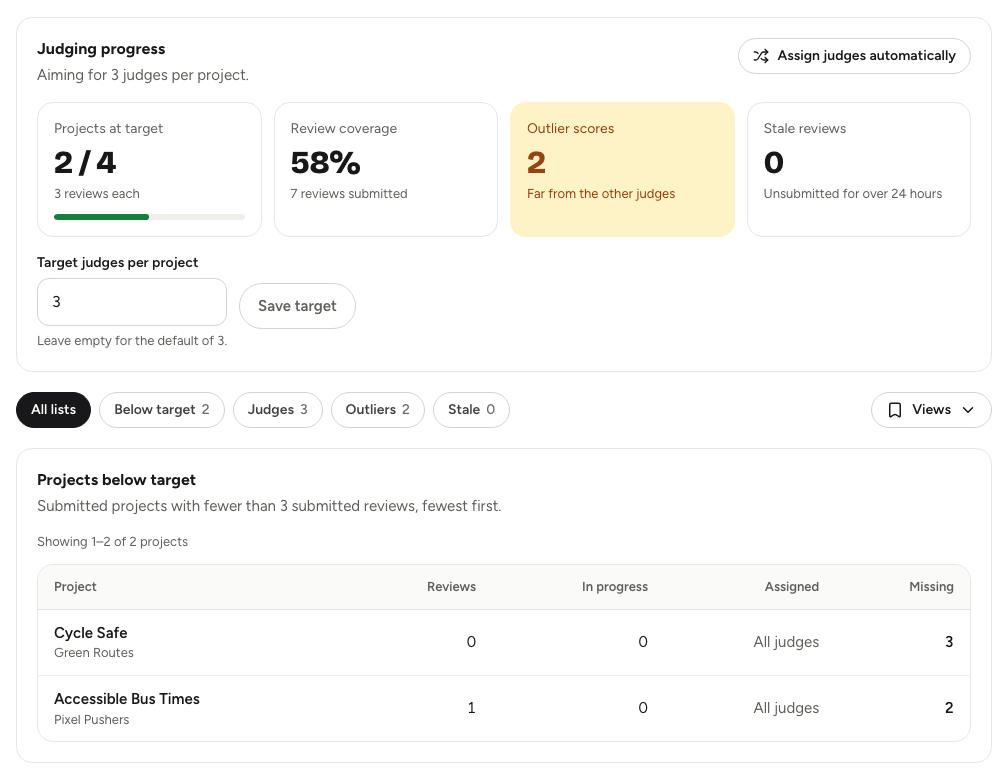1008x780 pixels.
Task: Open the Stale filter tab
Action: pyautogui.click(x=471, y=410)
